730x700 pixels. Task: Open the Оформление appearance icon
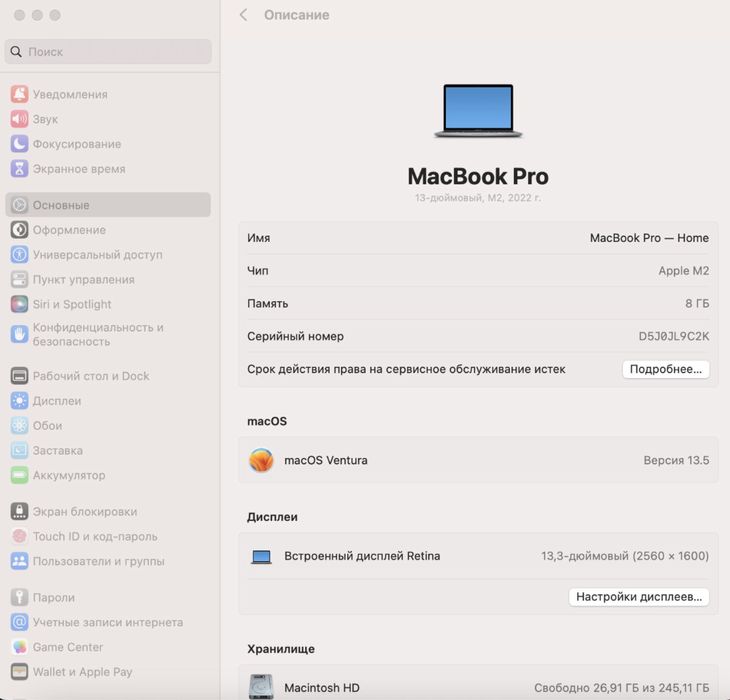pyautogui.click(x=19, y=229)
